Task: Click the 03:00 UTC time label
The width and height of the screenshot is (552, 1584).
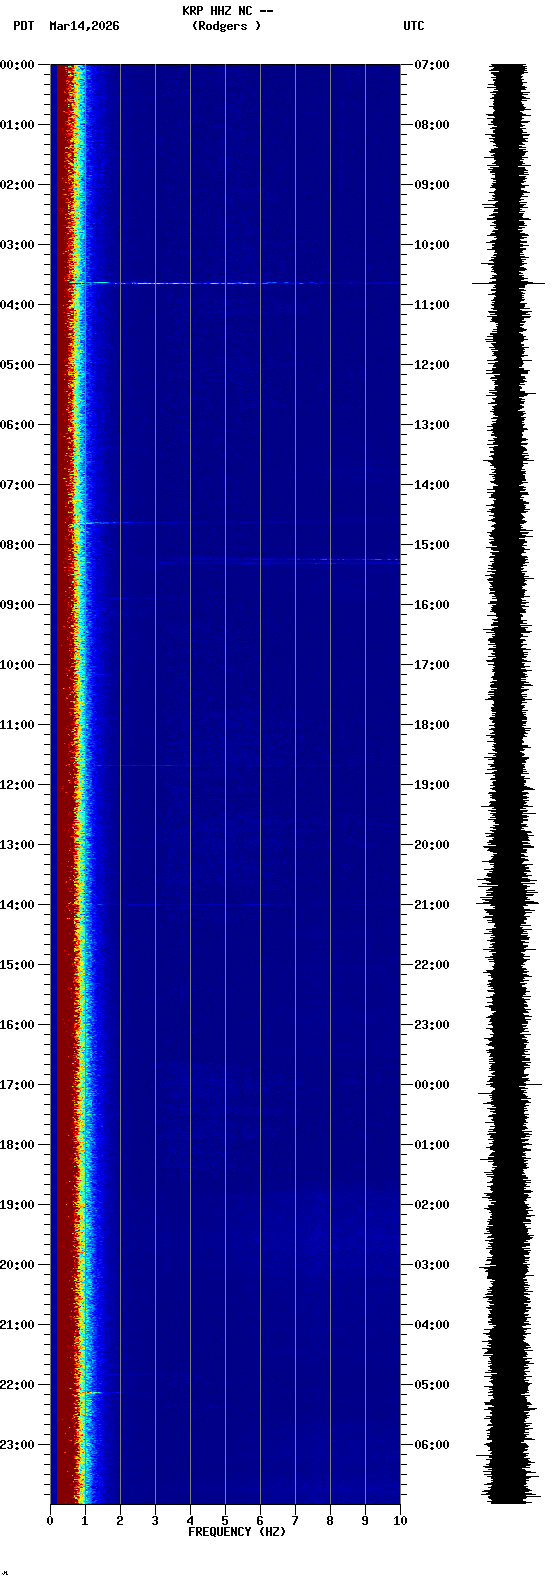Action: (x=432, y=1265)
